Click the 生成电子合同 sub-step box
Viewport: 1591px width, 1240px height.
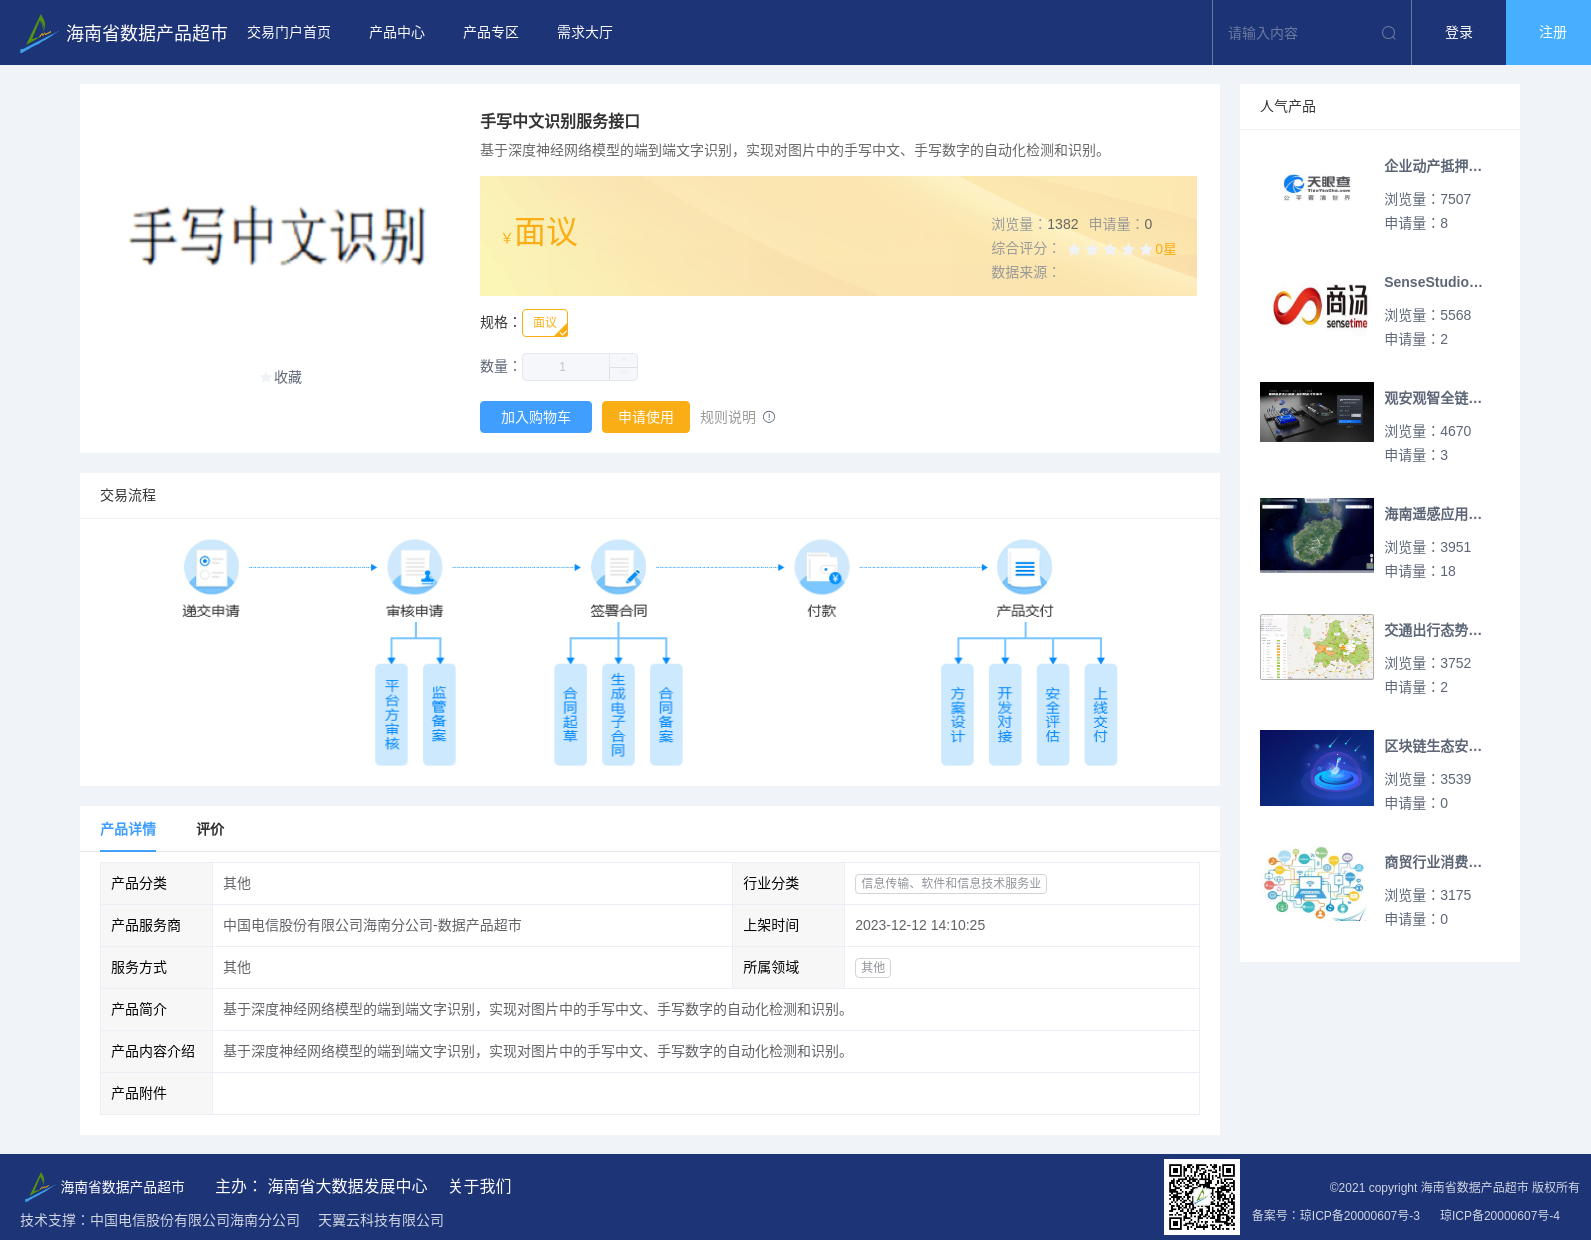point(618,714)
